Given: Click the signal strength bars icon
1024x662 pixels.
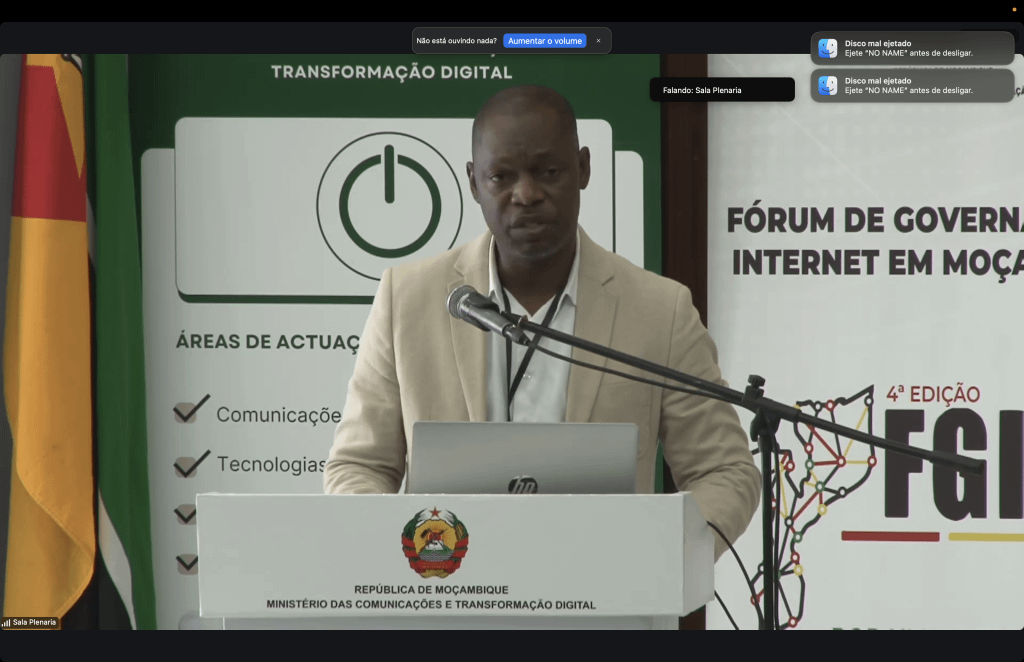Looking at the screenshot, I should 6,622.
